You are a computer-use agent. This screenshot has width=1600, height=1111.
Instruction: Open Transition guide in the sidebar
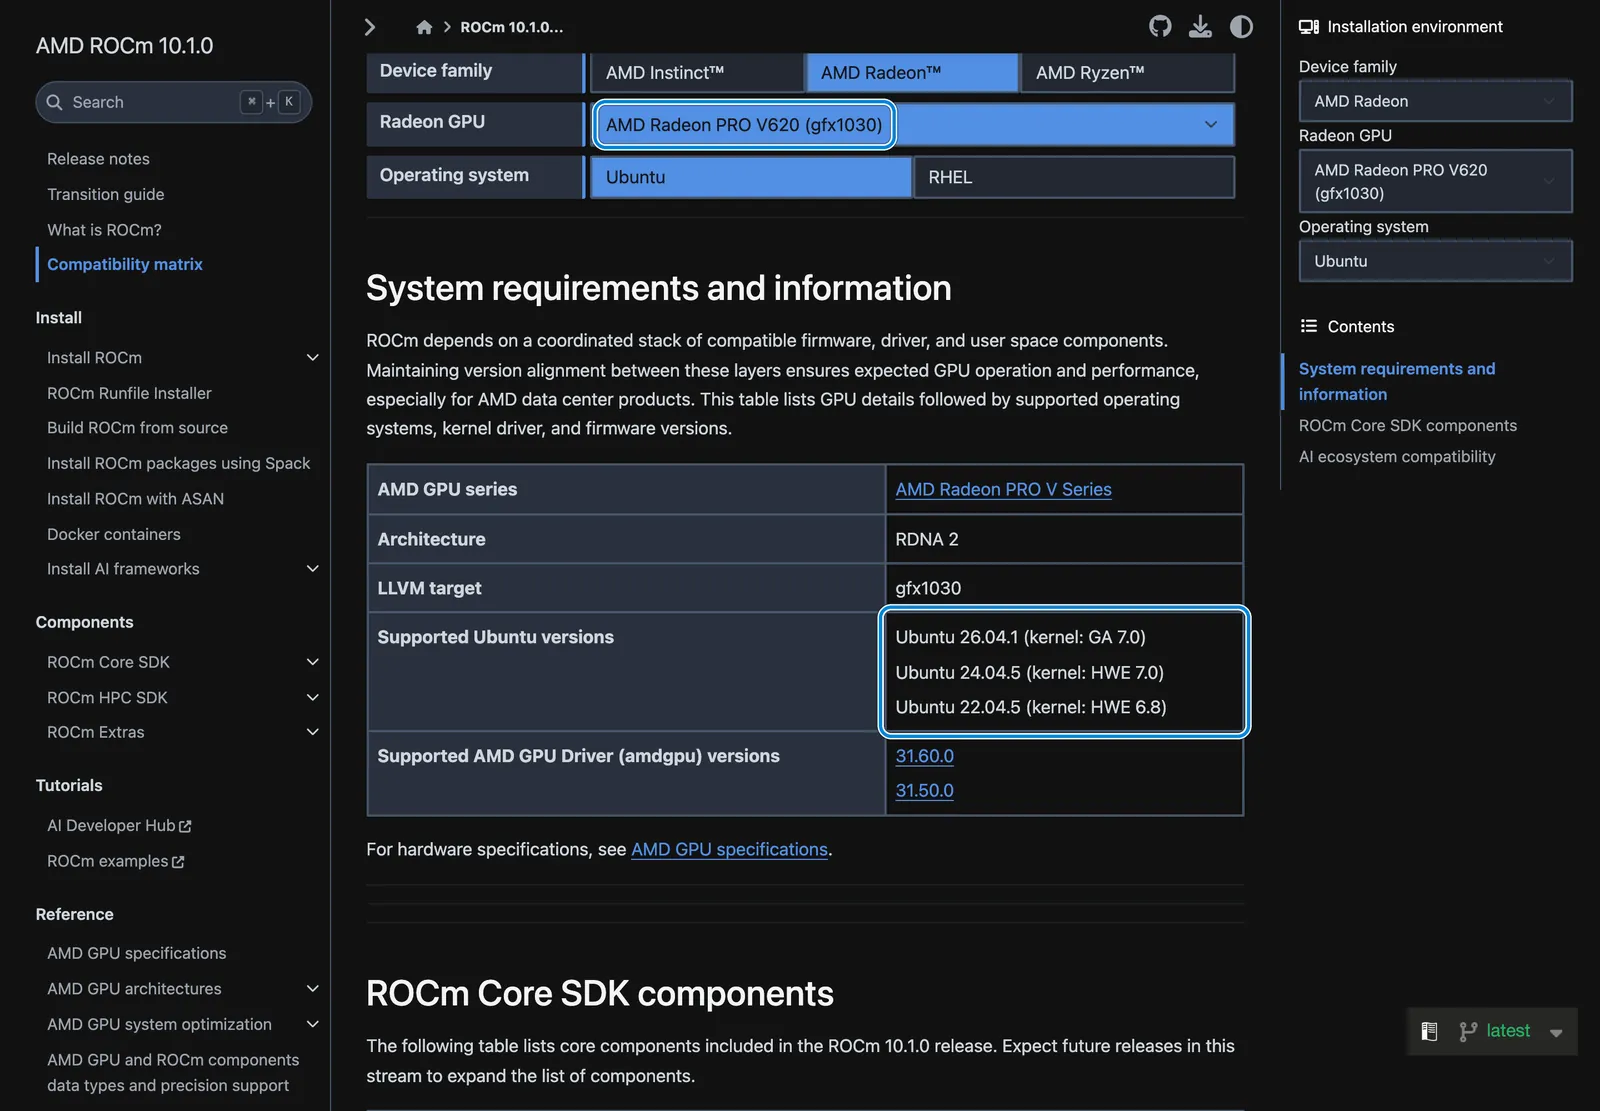(105, 194)
